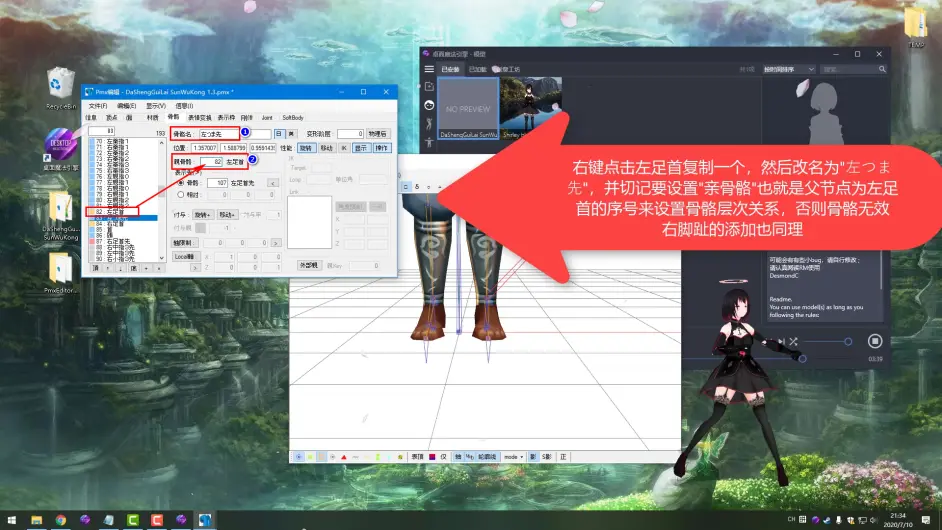The height and width of the screenshot is (530, 942).
Task: Select bone '70: 左亲指1' in list
Action: coord(123,141)
